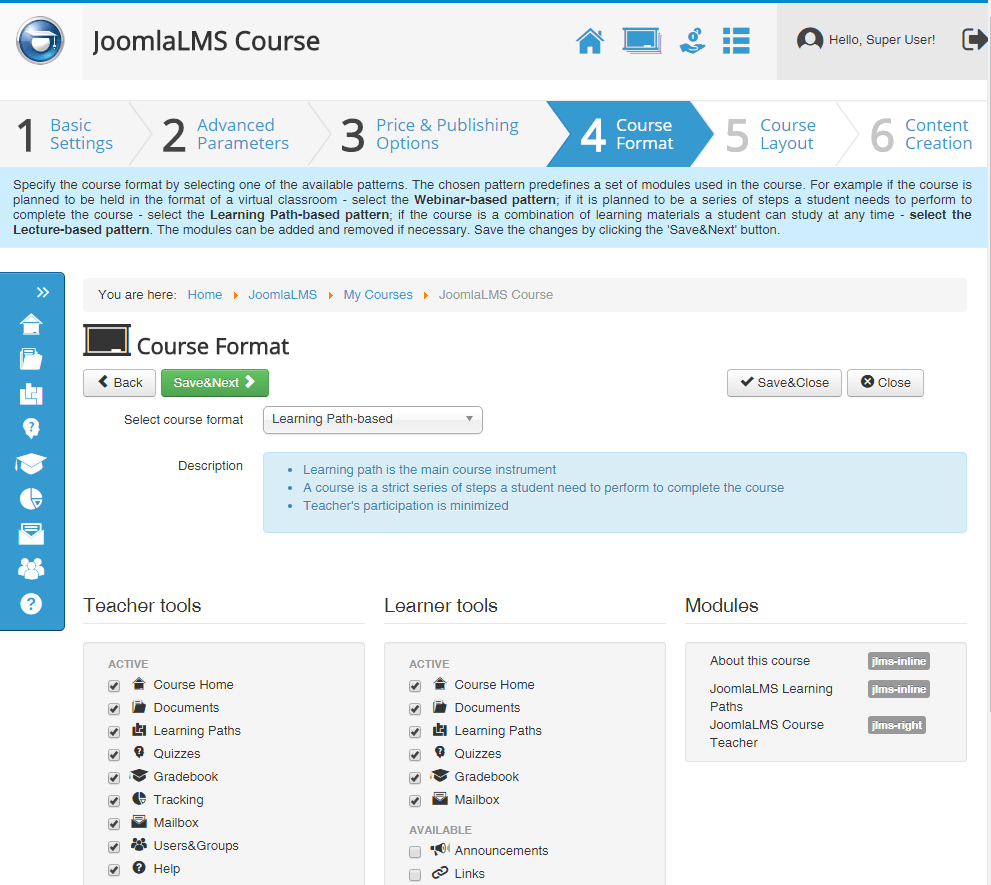This screenshot has width=991, height=885.
Task: Go to step 1 Basic Settings
Action: pyautogui.click(x=65, y=134)
